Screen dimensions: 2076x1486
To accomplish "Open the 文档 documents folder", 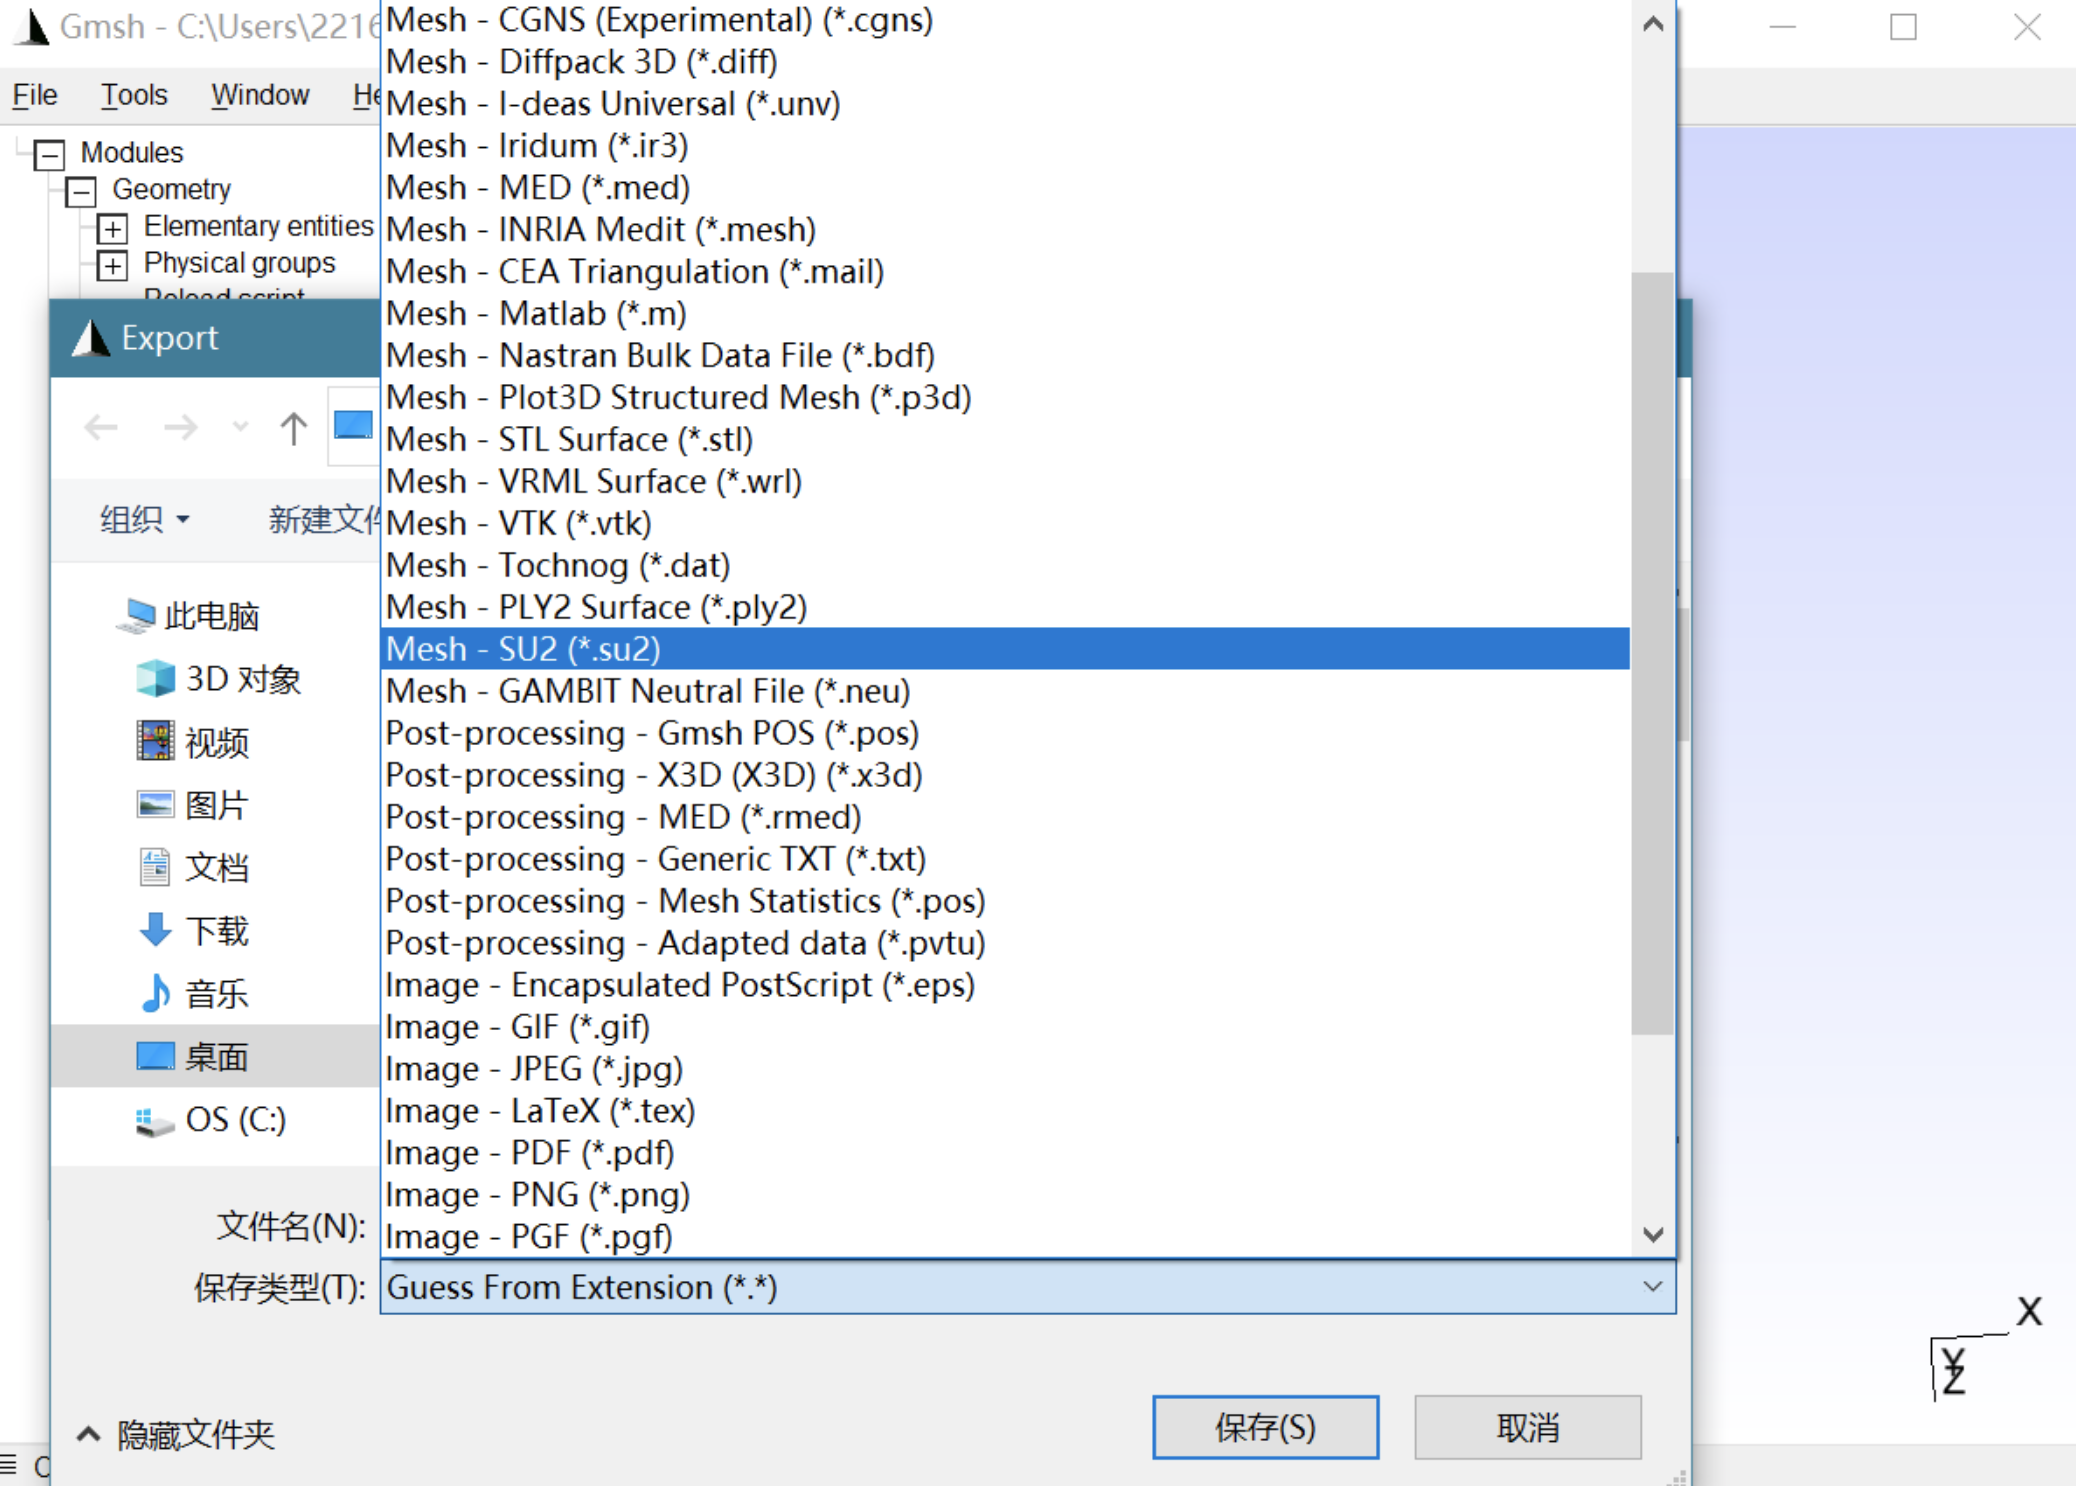I will (x=215, y=867).
